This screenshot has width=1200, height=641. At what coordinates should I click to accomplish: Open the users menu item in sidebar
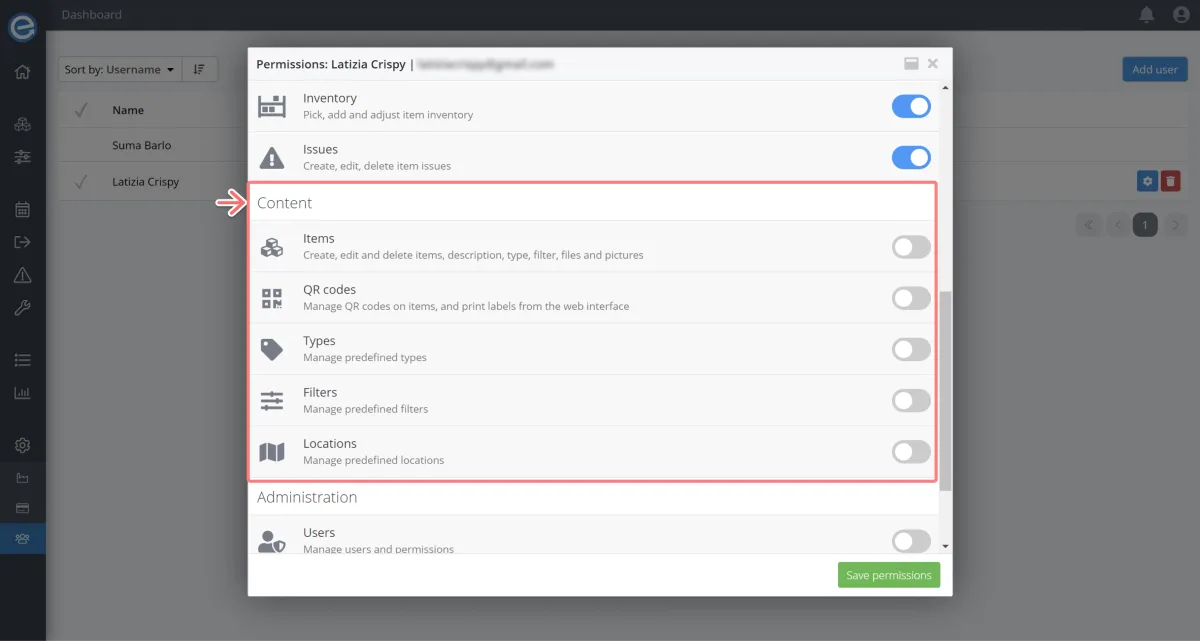tap(22, 539)
